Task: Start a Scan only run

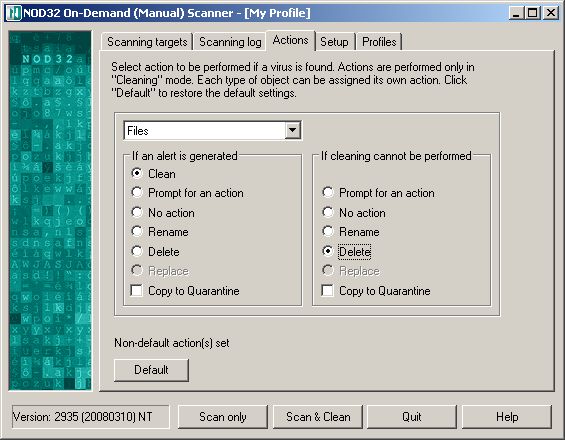Action: click(x=223, y=417)
